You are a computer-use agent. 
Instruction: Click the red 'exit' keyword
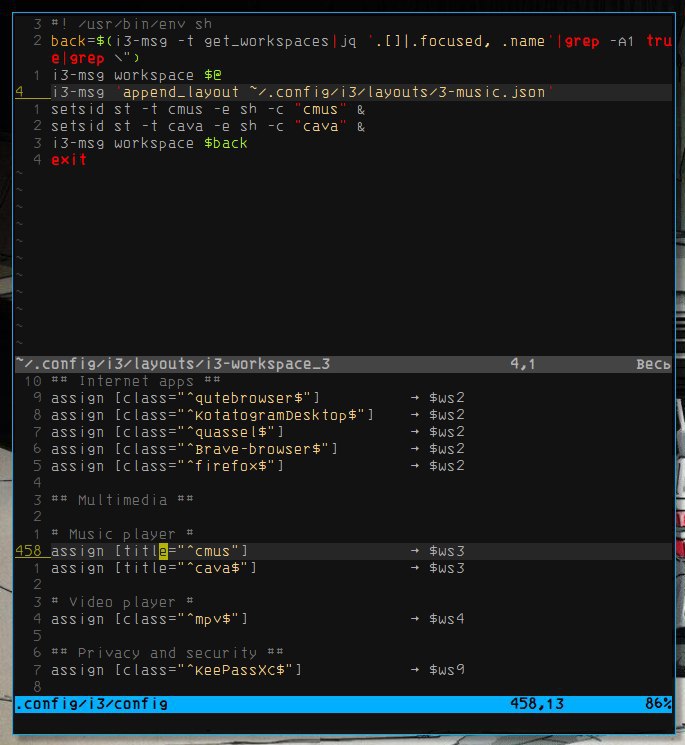pyautogui.click(x=69, y=160)
